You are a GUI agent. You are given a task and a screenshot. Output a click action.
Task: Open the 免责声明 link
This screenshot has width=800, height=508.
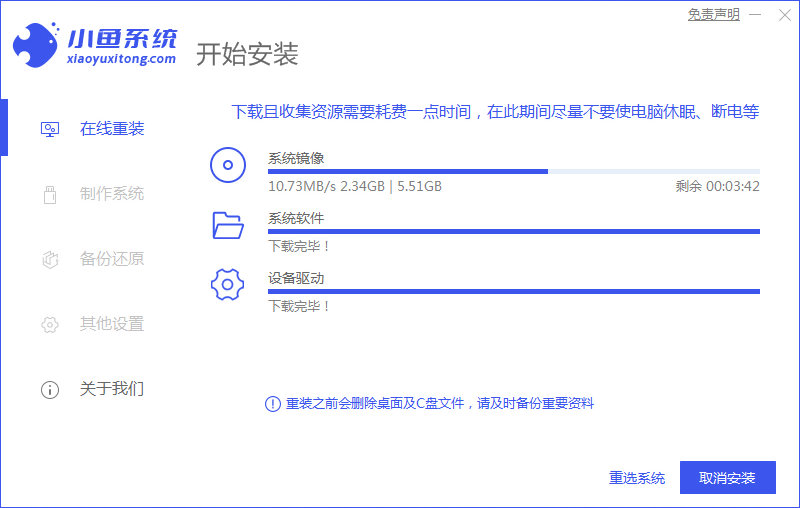[714, 15]
